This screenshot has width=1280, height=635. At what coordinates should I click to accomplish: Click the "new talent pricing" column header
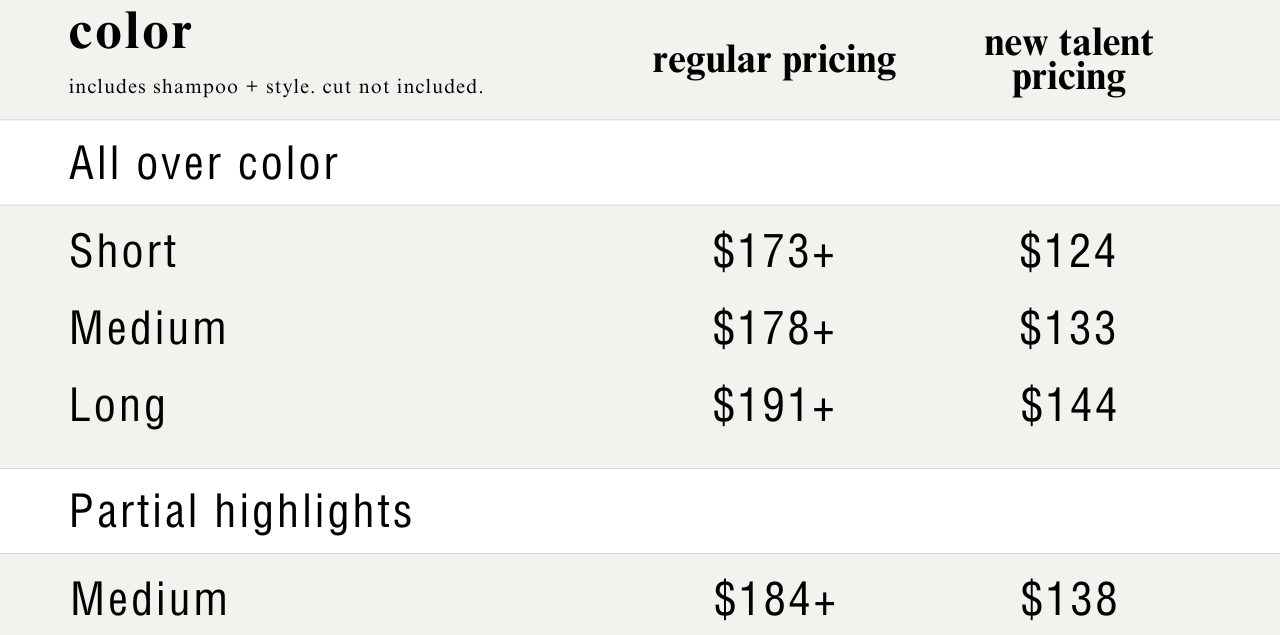coord(1068,60)
